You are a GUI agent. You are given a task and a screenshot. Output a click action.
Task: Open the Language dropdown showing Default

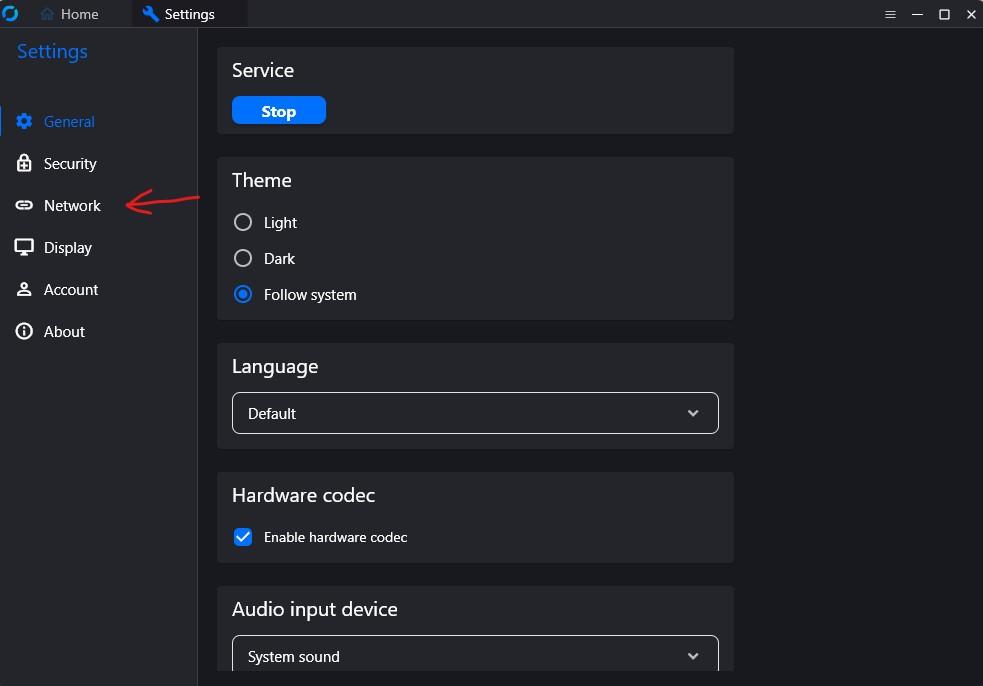point(475,413)
